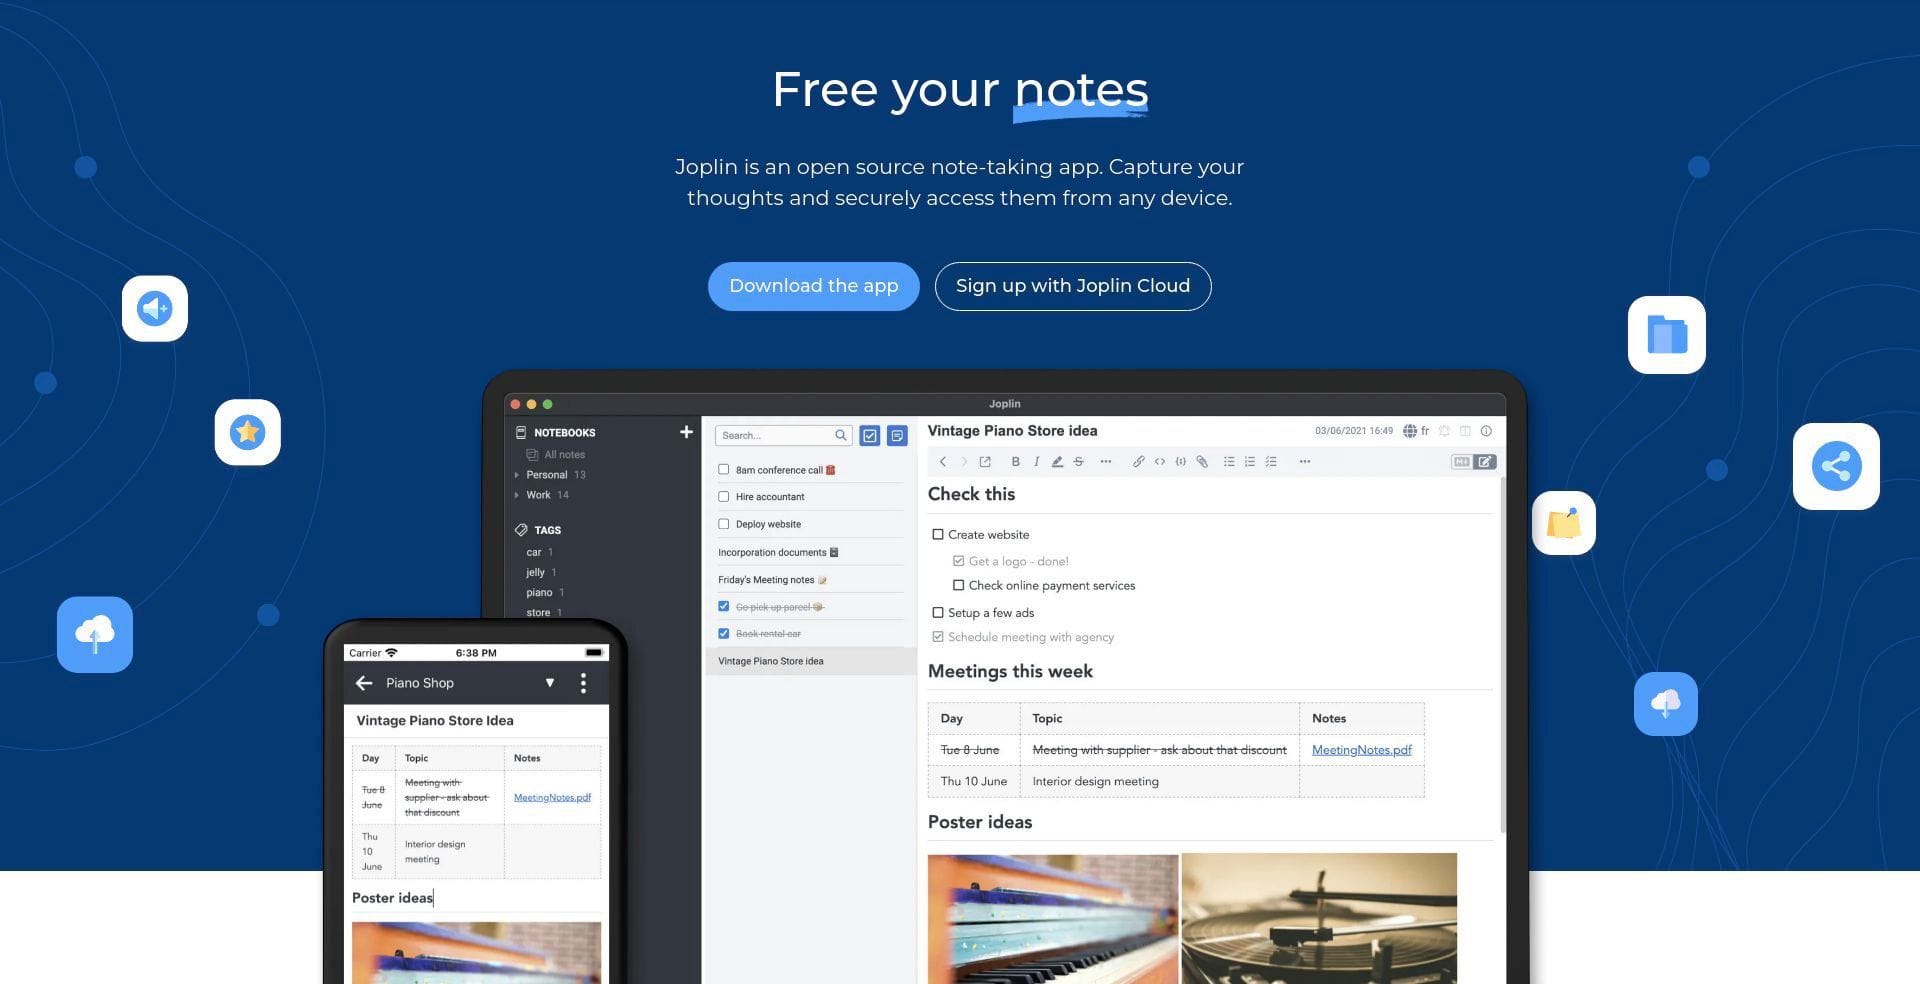Go forward in note history
1920x984 pixels.
pyautogui.click(x=964, y=462)
